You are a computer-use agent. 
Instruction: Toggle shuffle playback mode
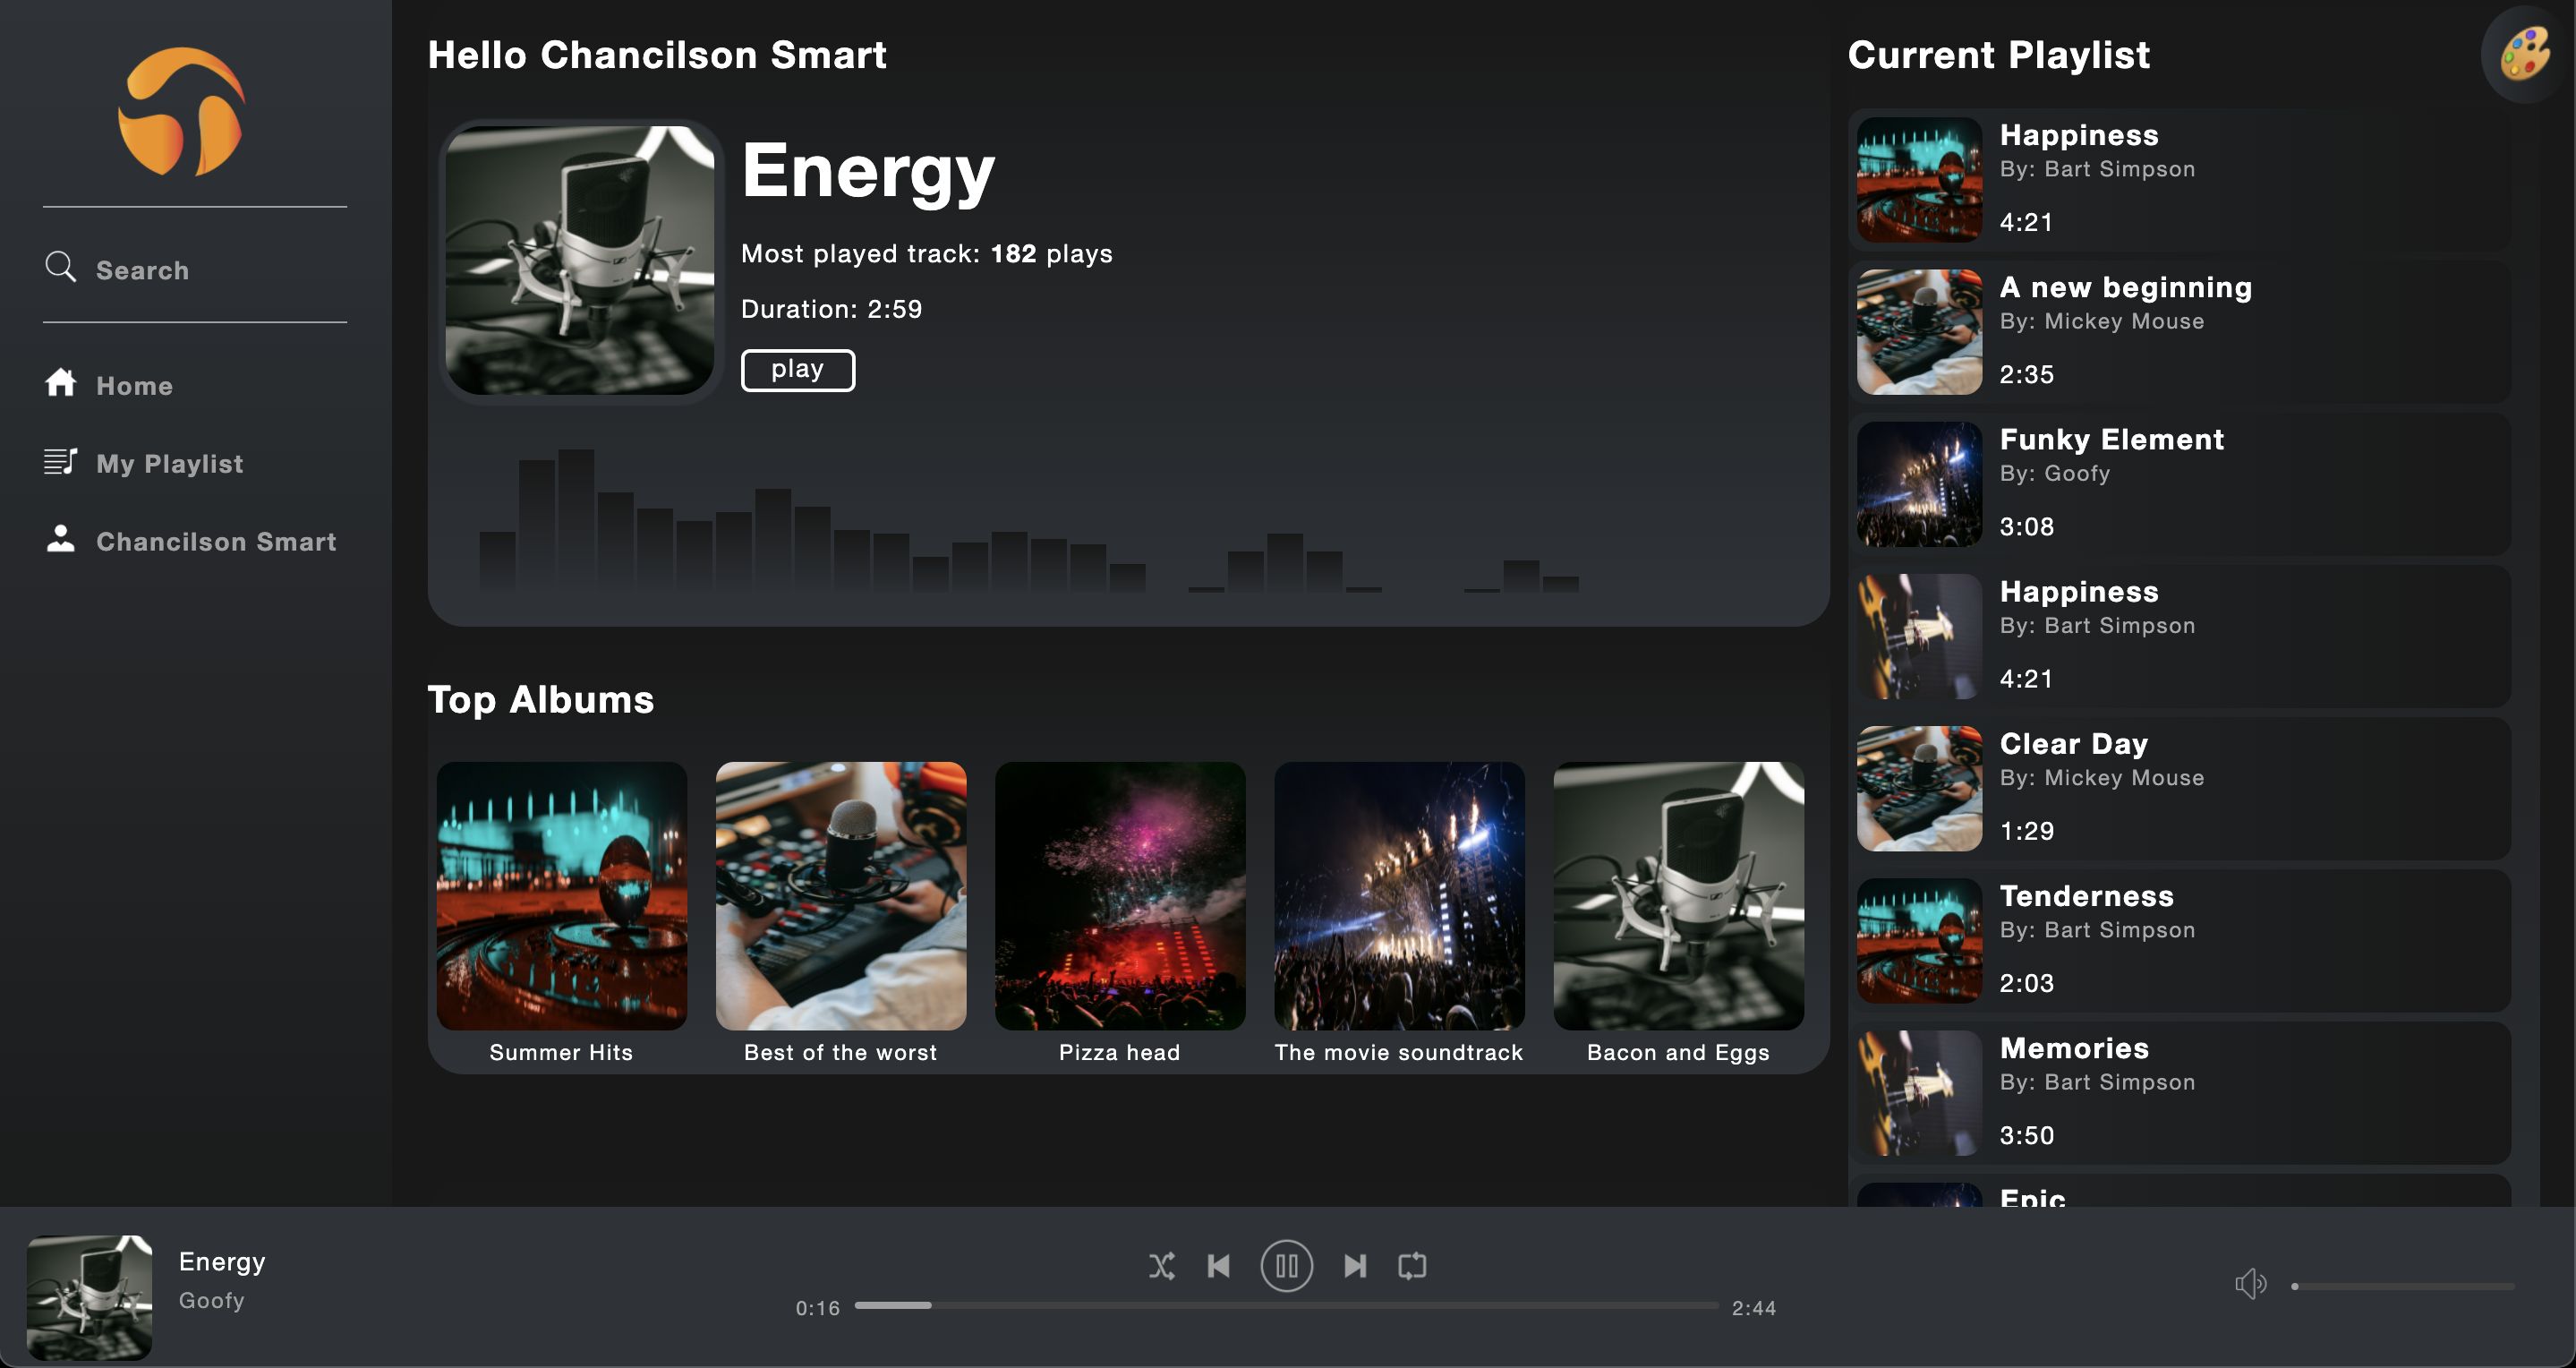click(1161, 1266)
